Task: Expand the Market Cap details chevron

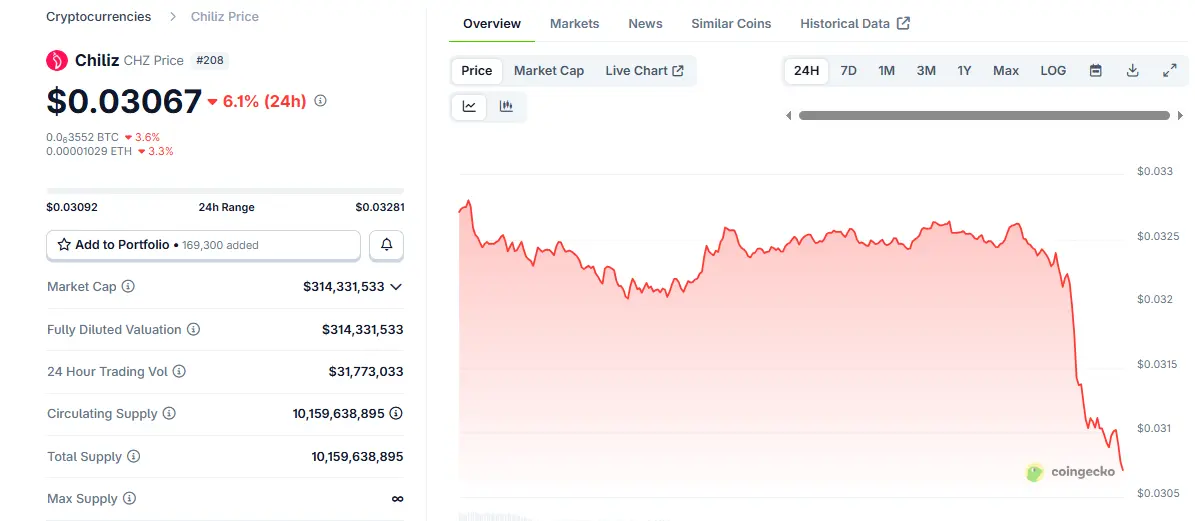Action: tap(396, 287)
